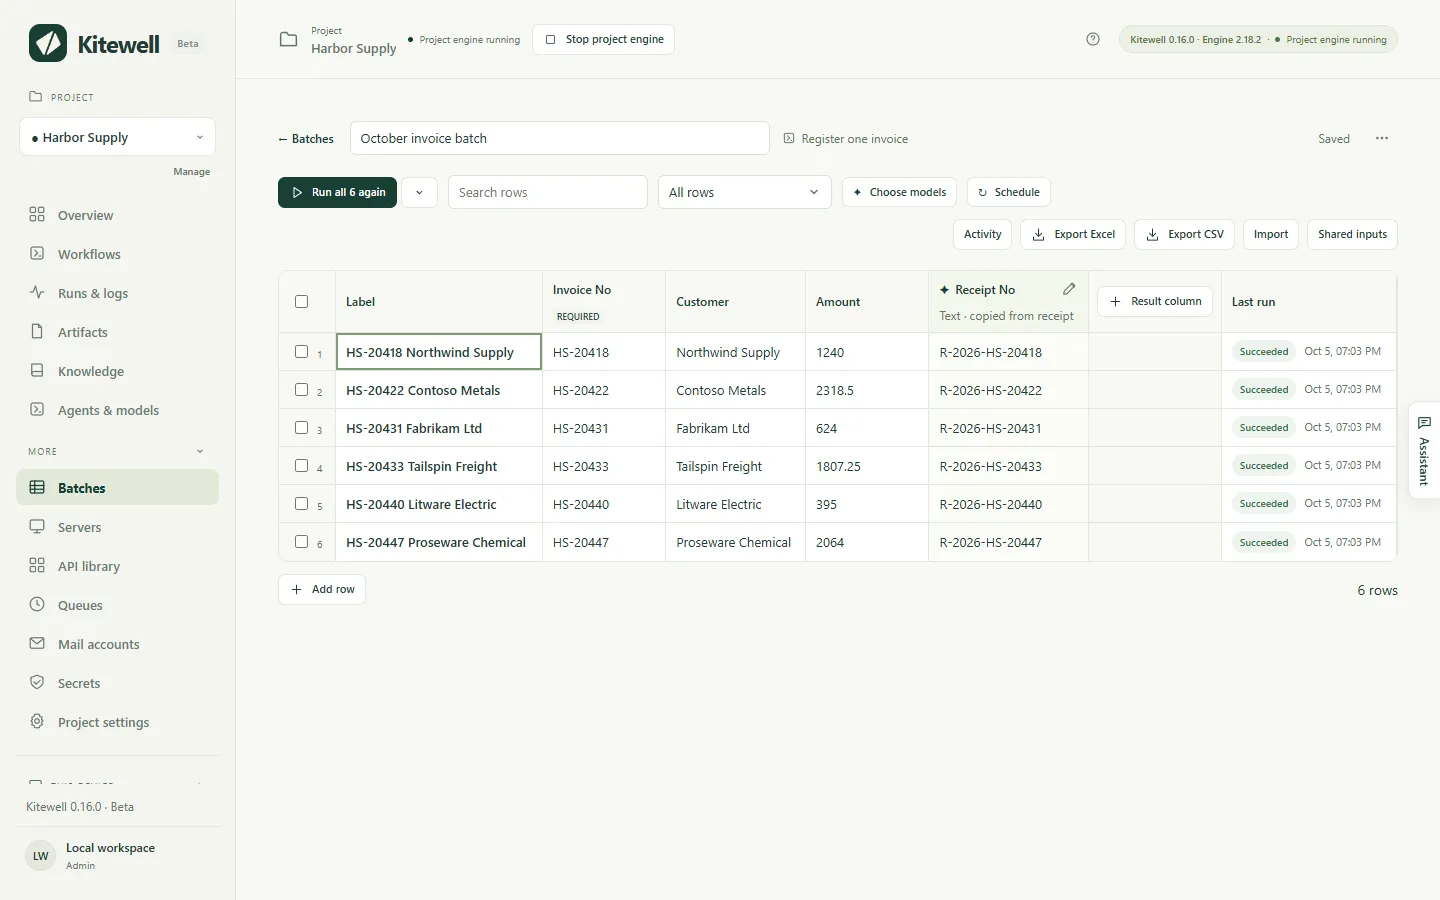Check the HS-20431 Fabrikam Ltd row checkbox
Image resolution: width=1440 pixels, height=900 pixels.
pyautogui.click(x=301, y=427)
